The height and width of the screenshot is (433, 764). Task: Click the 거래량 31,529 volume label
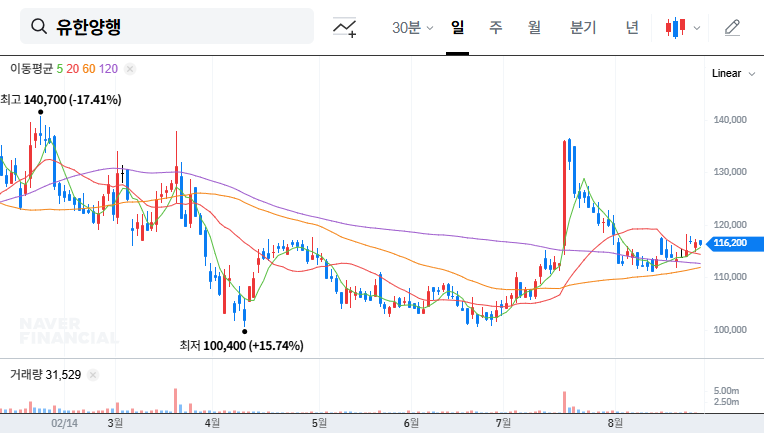(x=45, y=375)
